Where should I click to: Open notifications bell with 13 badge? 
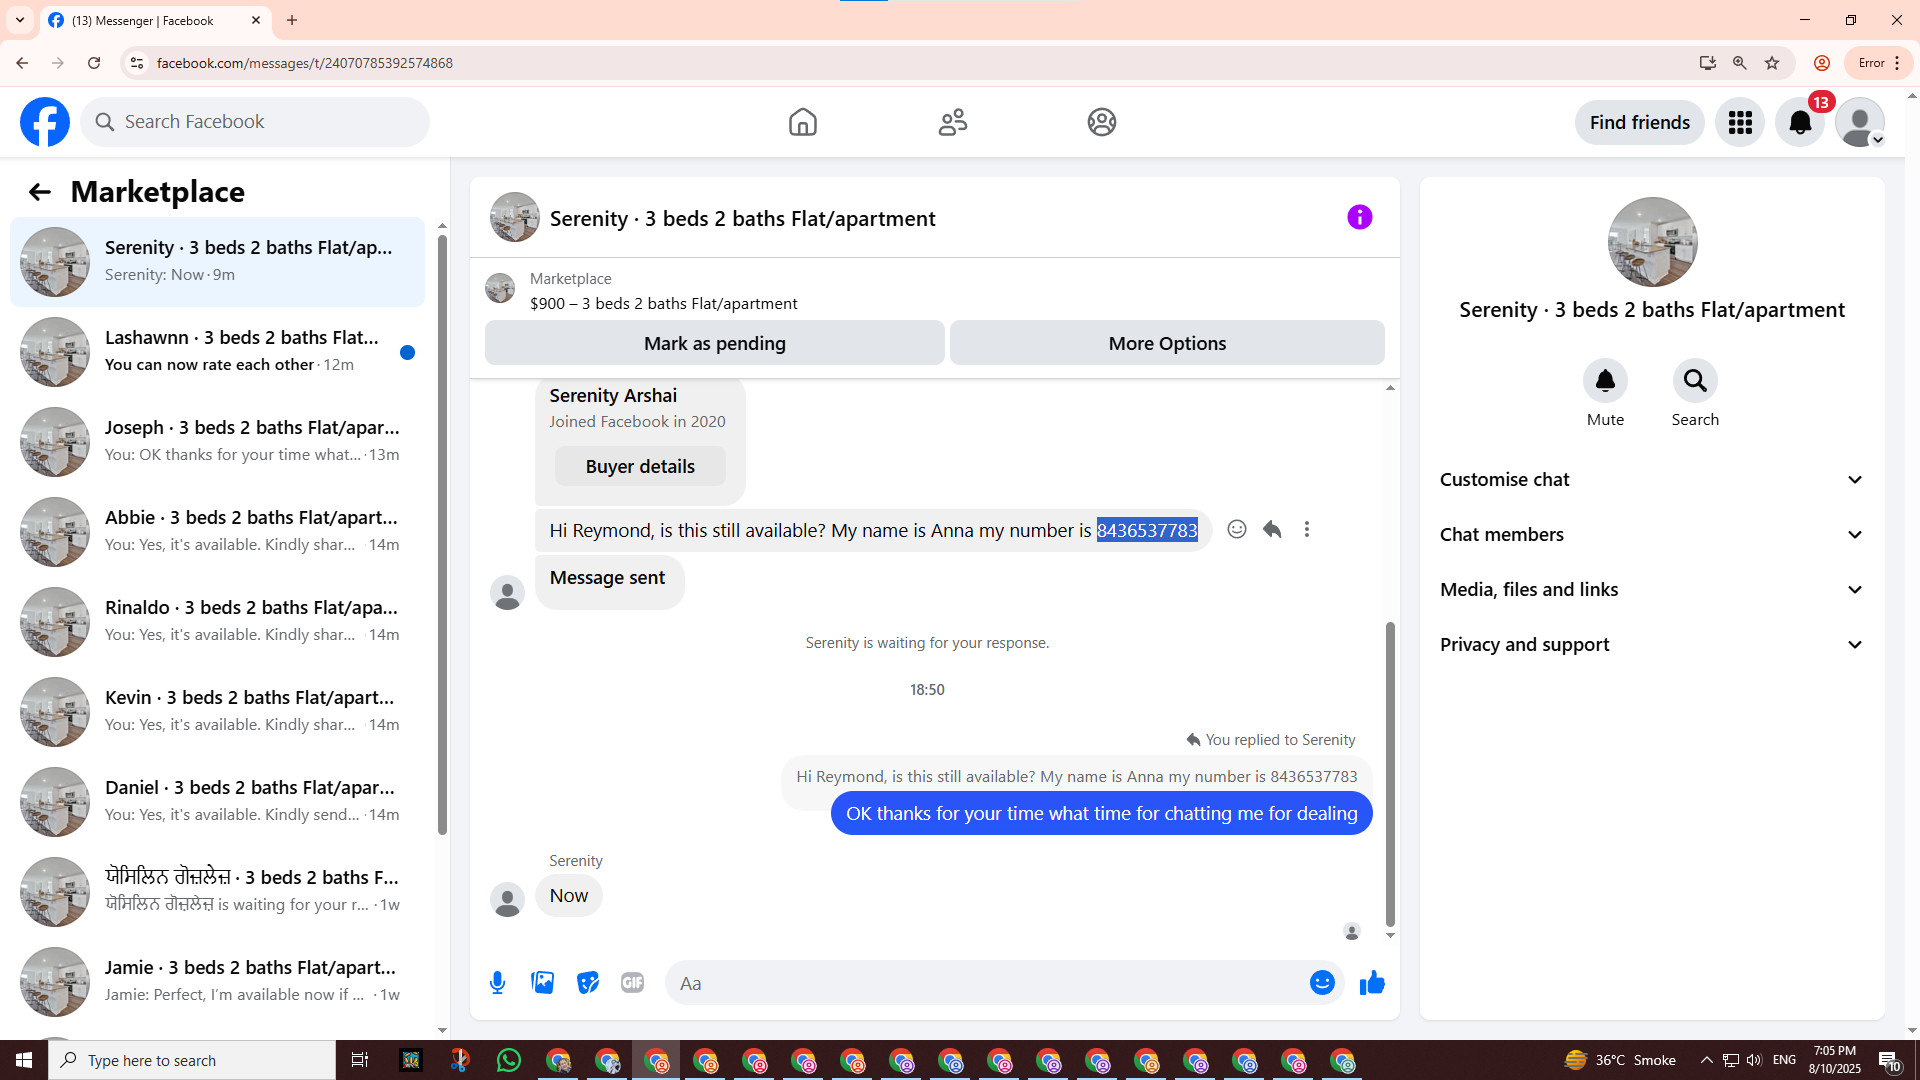[1800, 122]
